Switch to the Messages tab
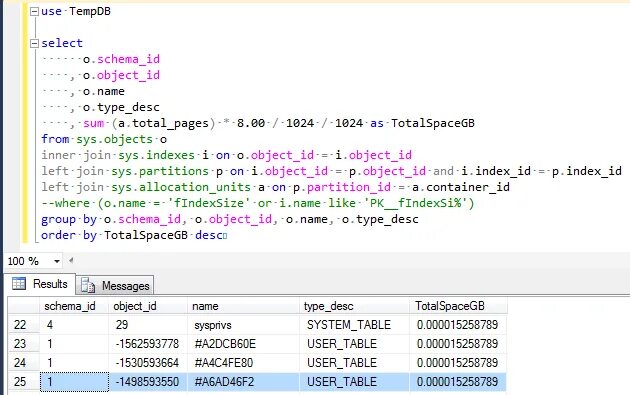Image resolution: width=630 pixels, height=395 pixels. 115,285
